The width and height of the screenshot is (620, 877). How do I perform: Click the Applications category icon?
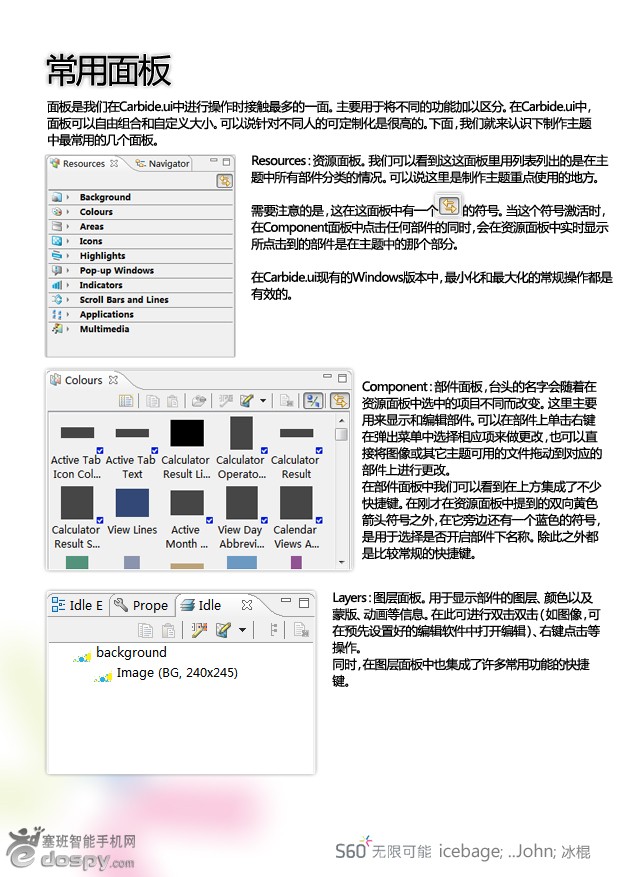tap(56, 314)
